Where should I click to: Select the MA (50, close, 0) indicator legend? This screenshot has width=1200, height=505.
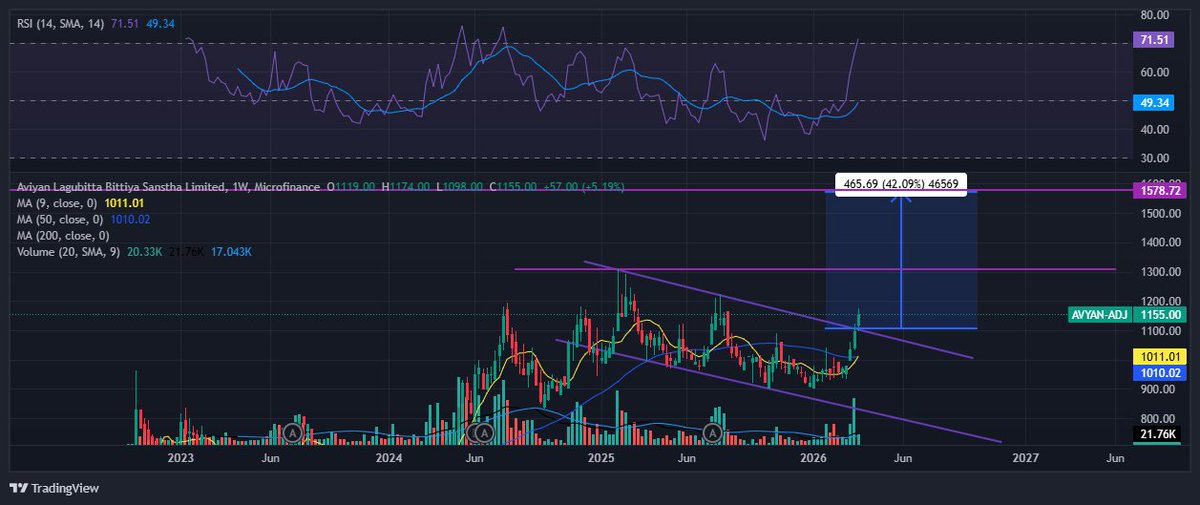pos(58,219)
